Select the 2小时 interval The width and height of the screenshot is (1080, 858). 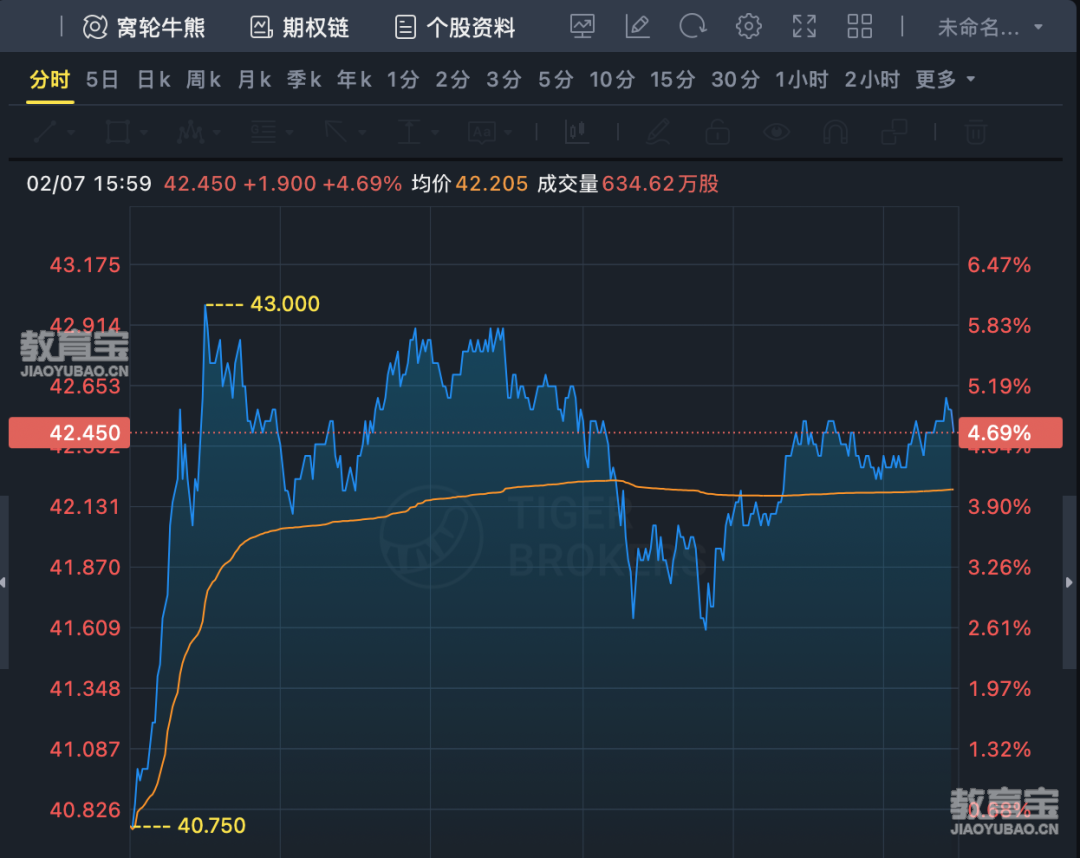pyautogui.click(x=872, y=80)
